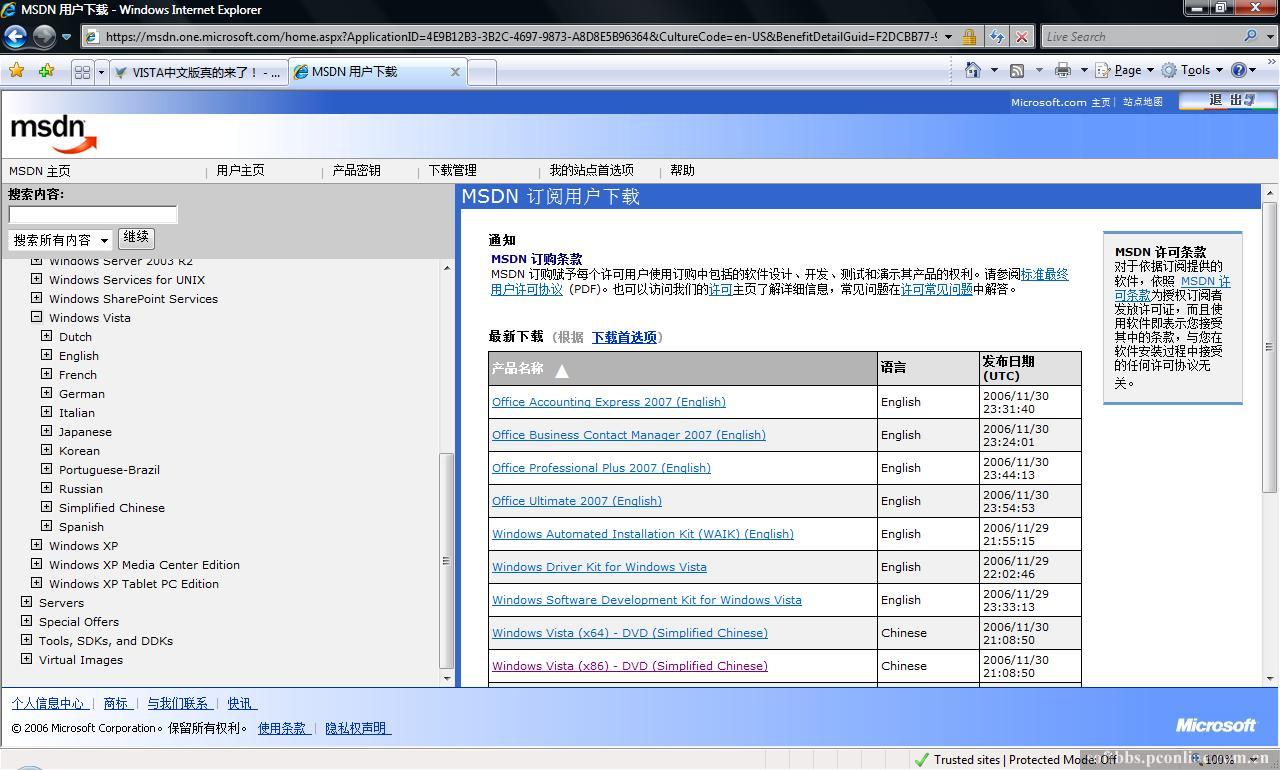Open the Help question mark icon
The width and height of the screenshot is (1280, 770).
(x=1239, y=70)
